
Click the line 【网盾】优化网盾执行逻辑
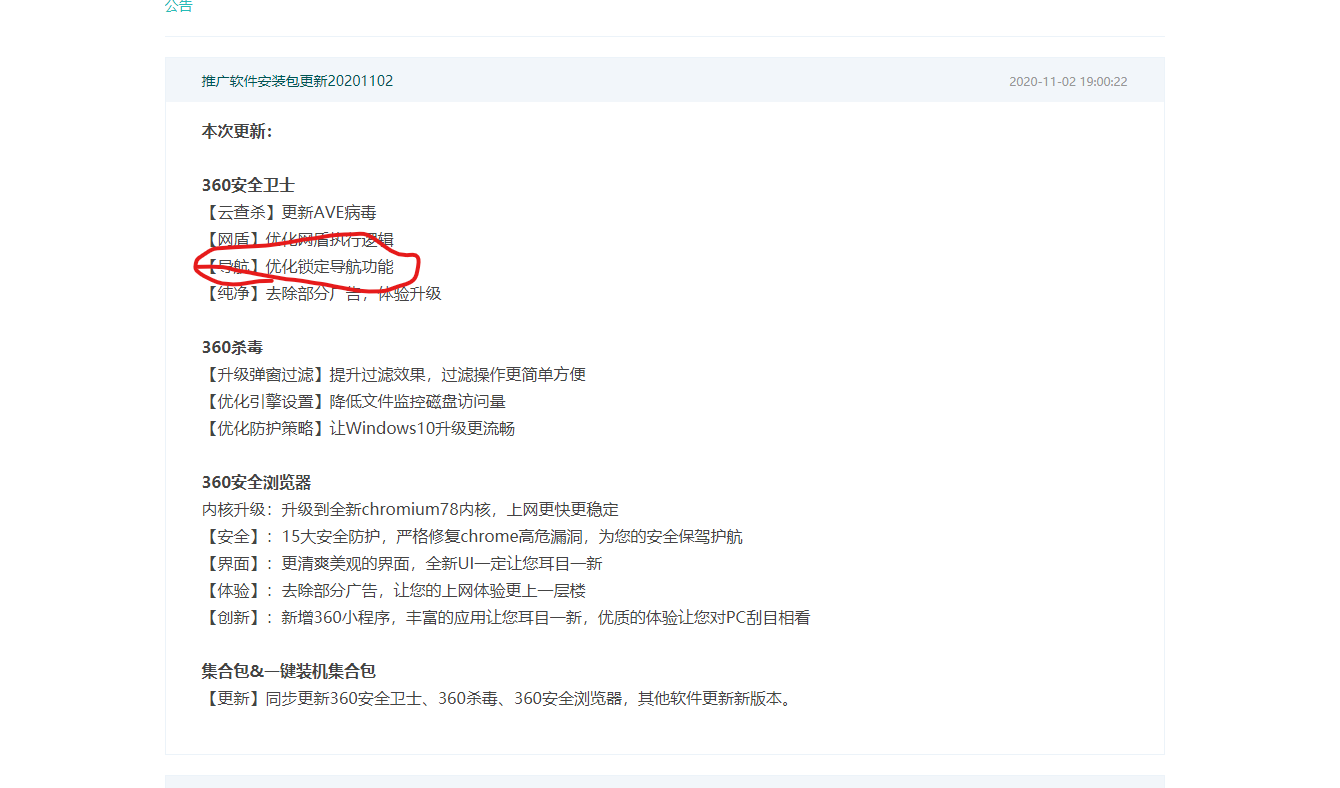pos(297,240)
